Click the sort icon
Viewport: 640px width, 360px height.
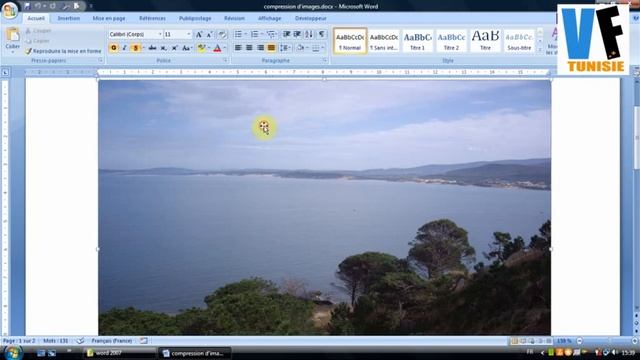309,34
